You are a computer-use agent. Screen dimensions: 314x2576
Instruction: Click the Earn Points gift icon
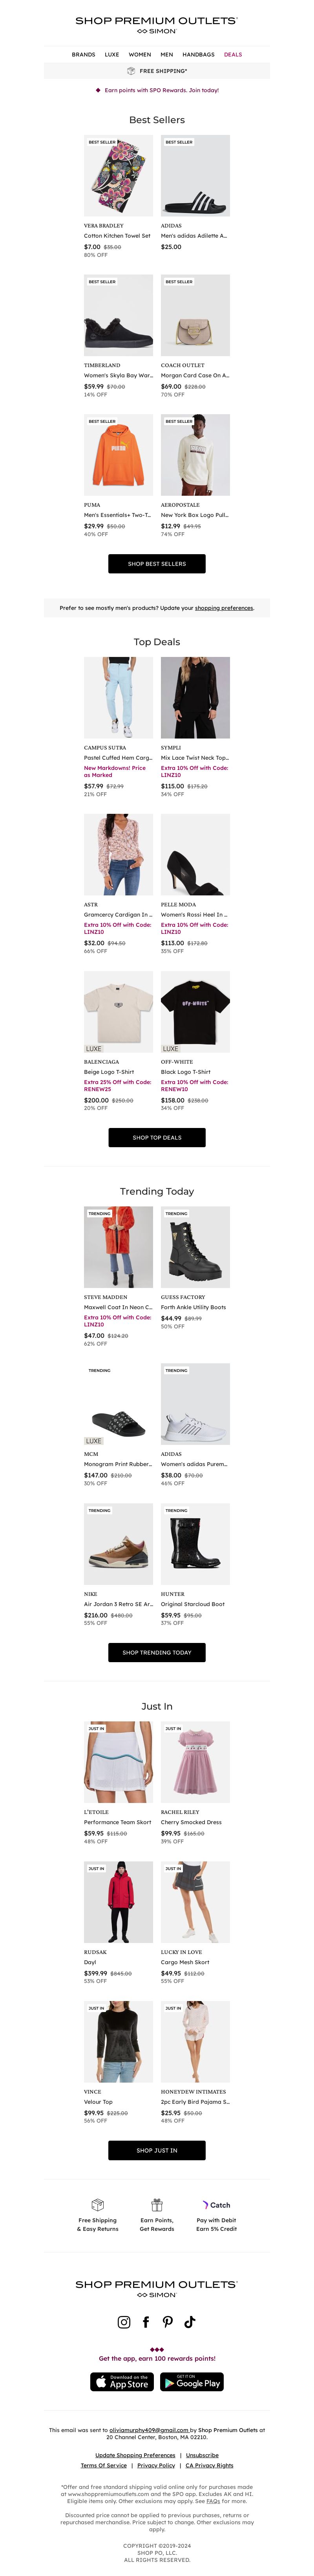[157, 2204]
